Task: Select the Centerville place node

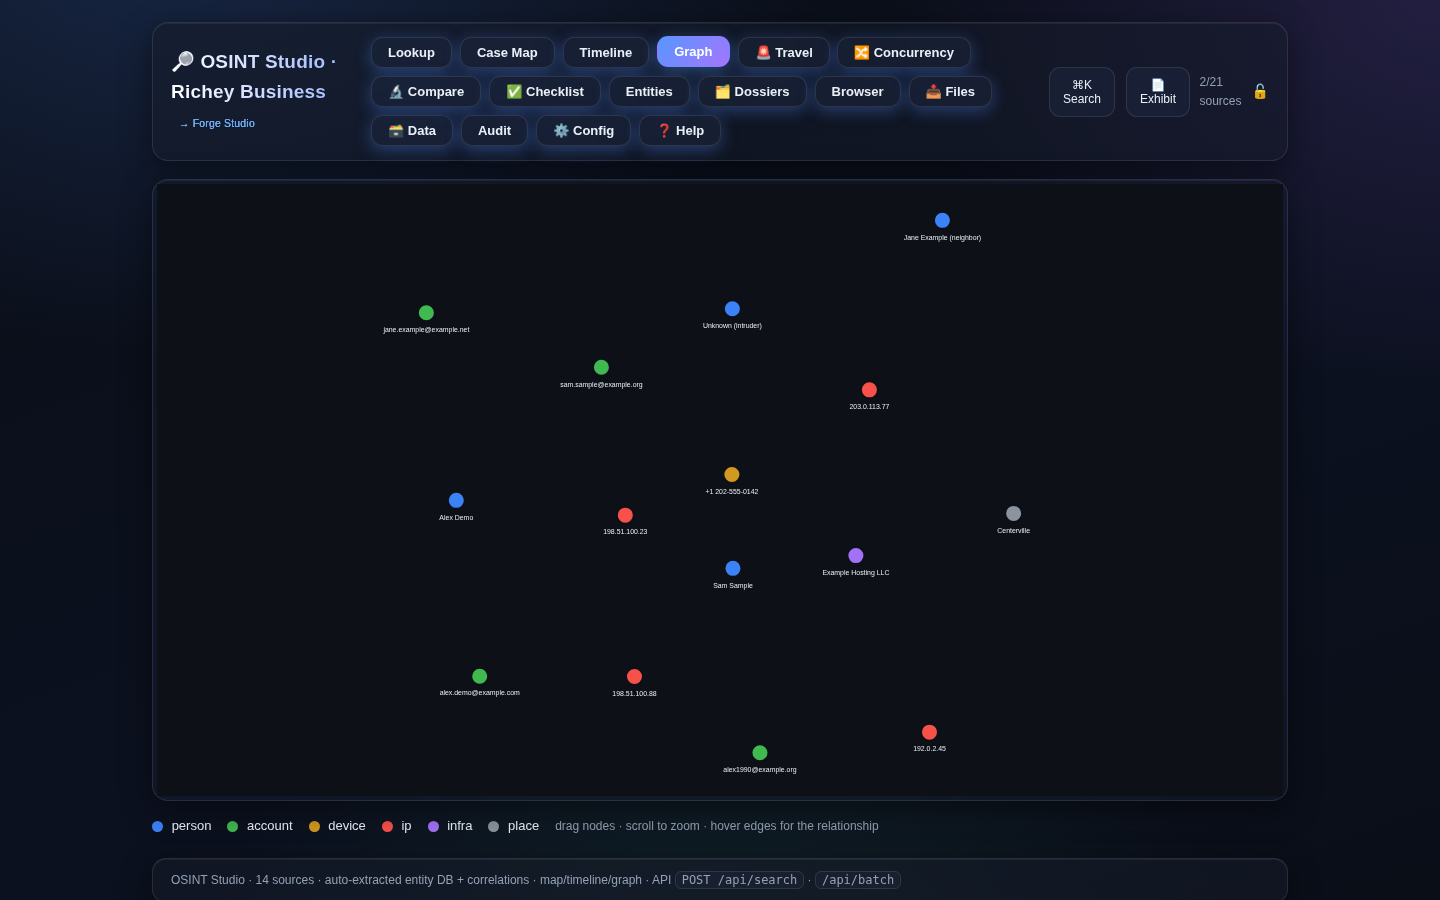Action: pyautogui.click(x=1013, y=513)
